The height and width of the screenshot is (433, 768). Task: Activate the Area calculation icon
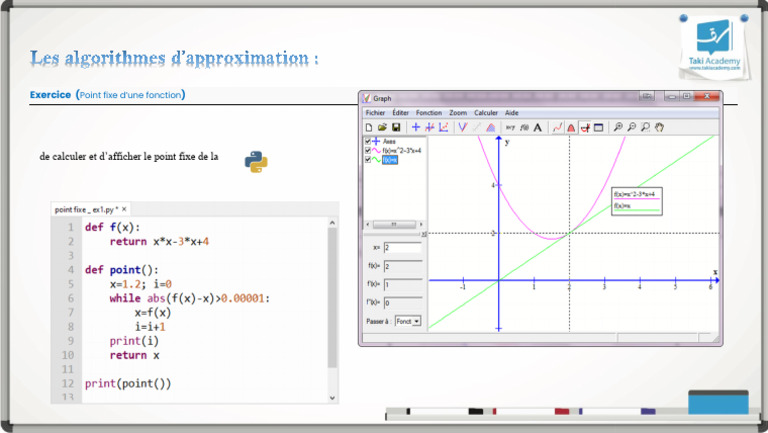coord(571,127)
